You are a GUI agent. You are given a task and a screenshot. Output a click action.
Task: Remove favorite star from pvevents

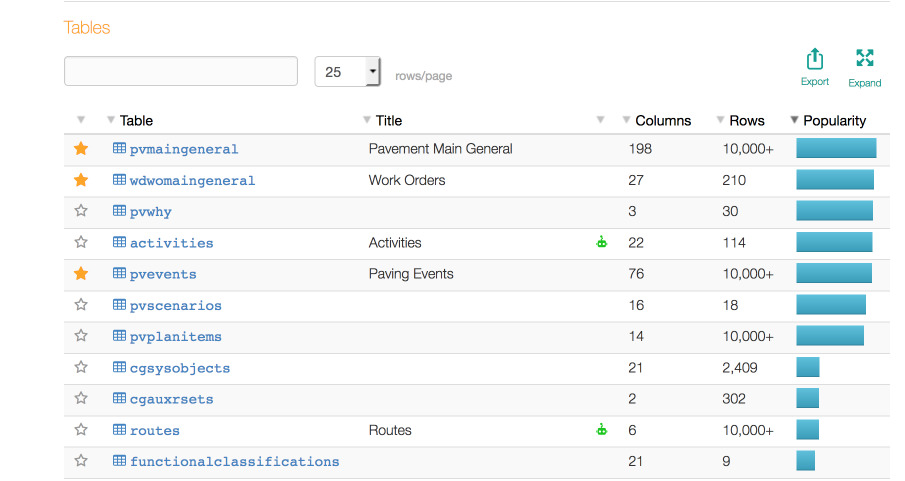click(81, 274)
